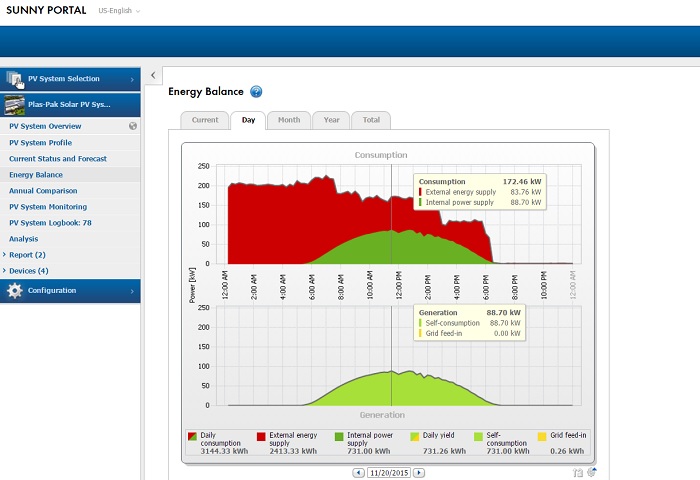Viewport: 700px width, 480px height.
Task: Open the Energy Balance help icon
Action: (256, 92)
